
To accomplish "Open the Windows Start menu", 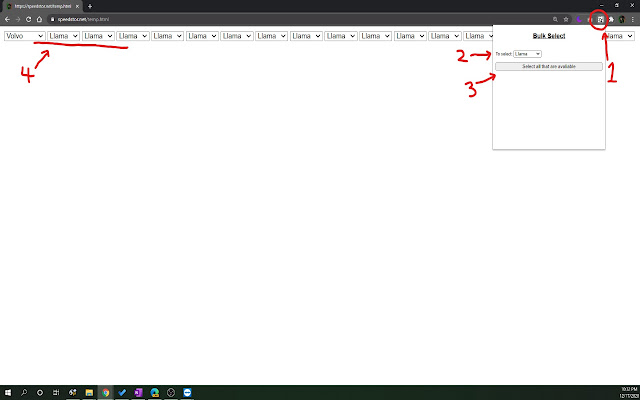I will 7,393.
